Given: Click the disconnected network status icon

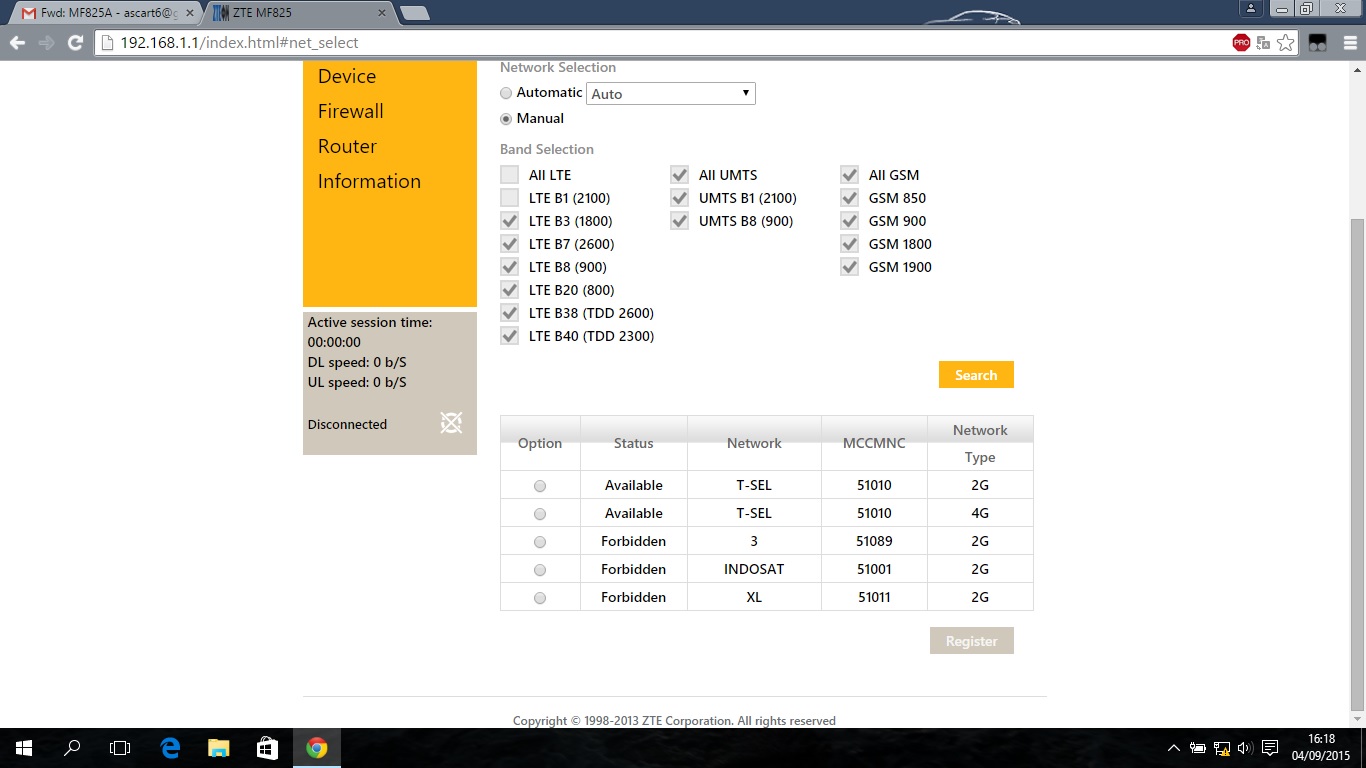Looking at the screenshot, I should [451, 423].
